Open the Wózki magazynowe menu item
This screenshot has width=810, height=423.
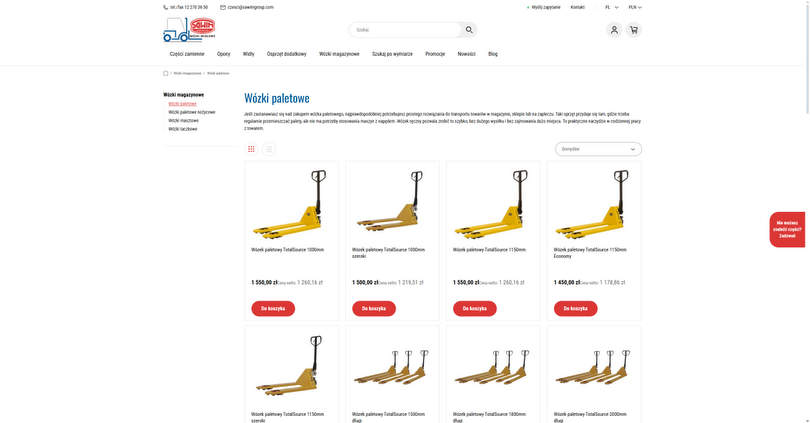339,54
